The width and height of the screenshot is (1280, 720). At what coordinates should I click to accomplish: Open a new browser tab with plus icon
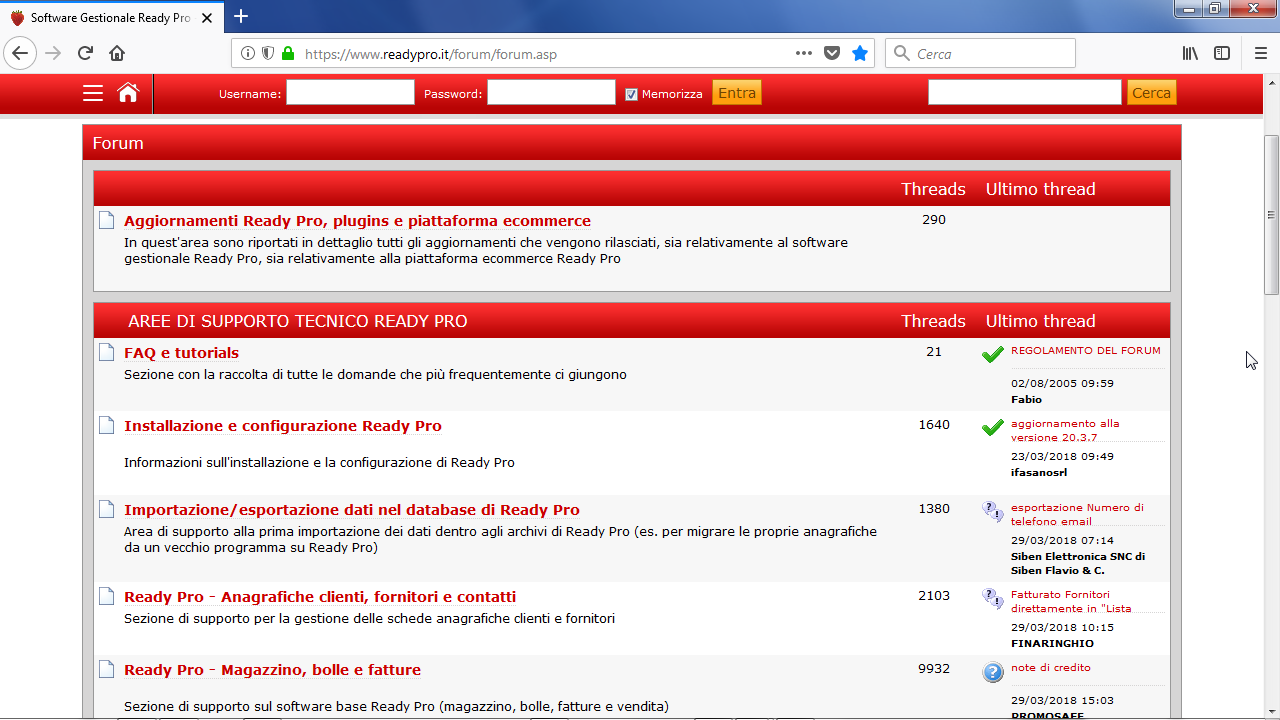241,16
